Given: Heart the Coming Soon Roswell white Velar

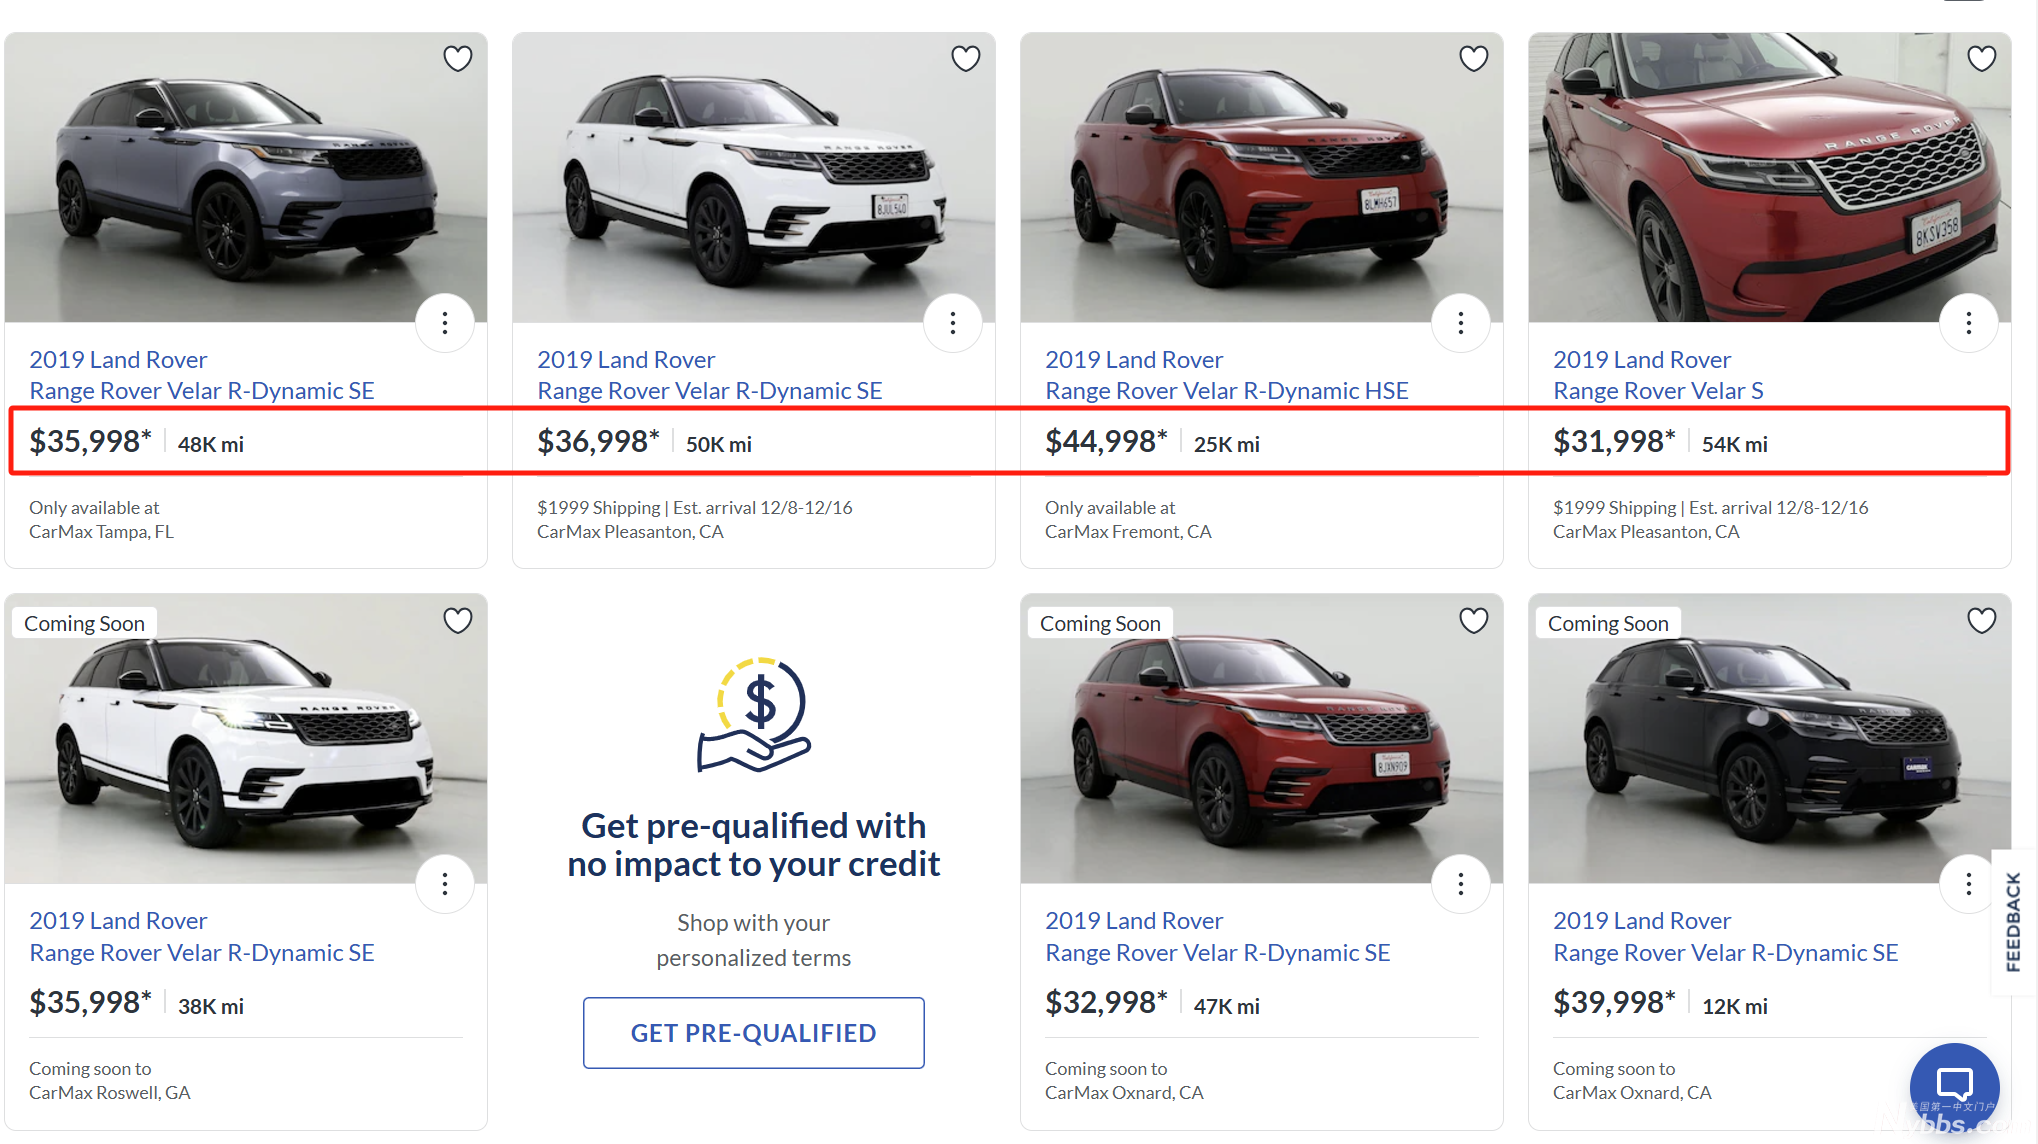Looking at the screenshot, I should (x=458, y=621).
